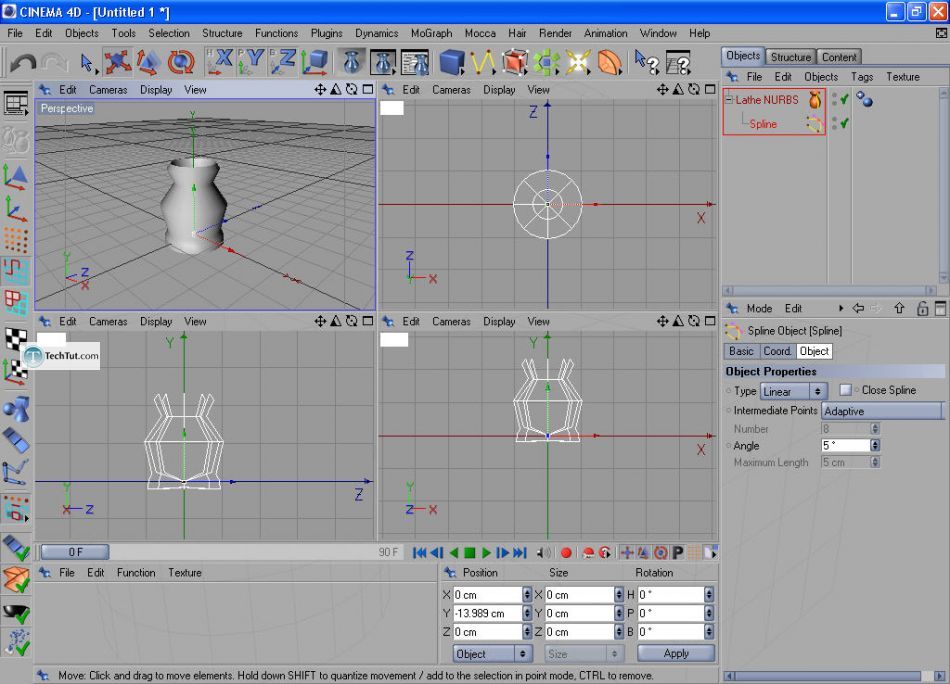Click the Y position input field

[x=487, y=613]
